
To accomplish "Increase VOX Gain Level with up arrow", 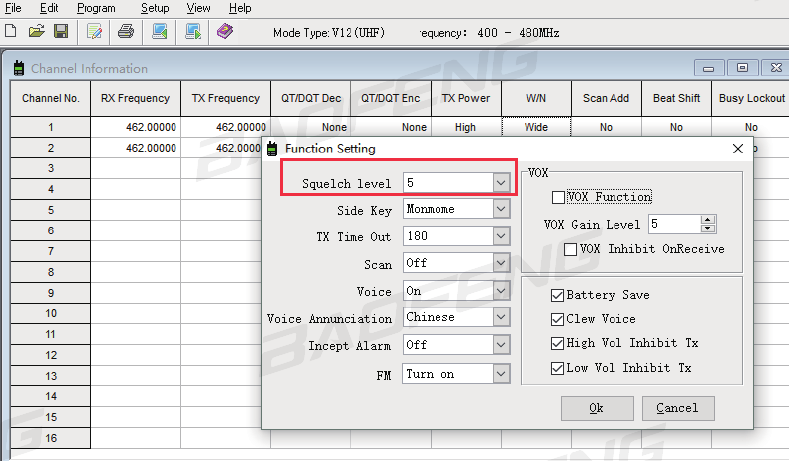I will coord(708,220).
